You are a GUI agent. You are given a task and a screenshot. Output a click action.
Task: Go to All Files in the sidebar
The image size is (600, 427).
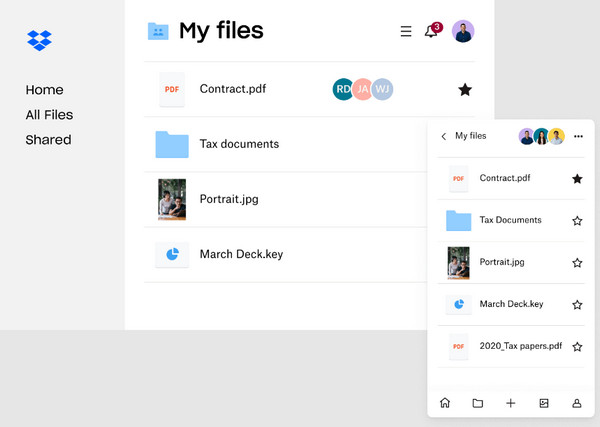click(x=49, y=115)
